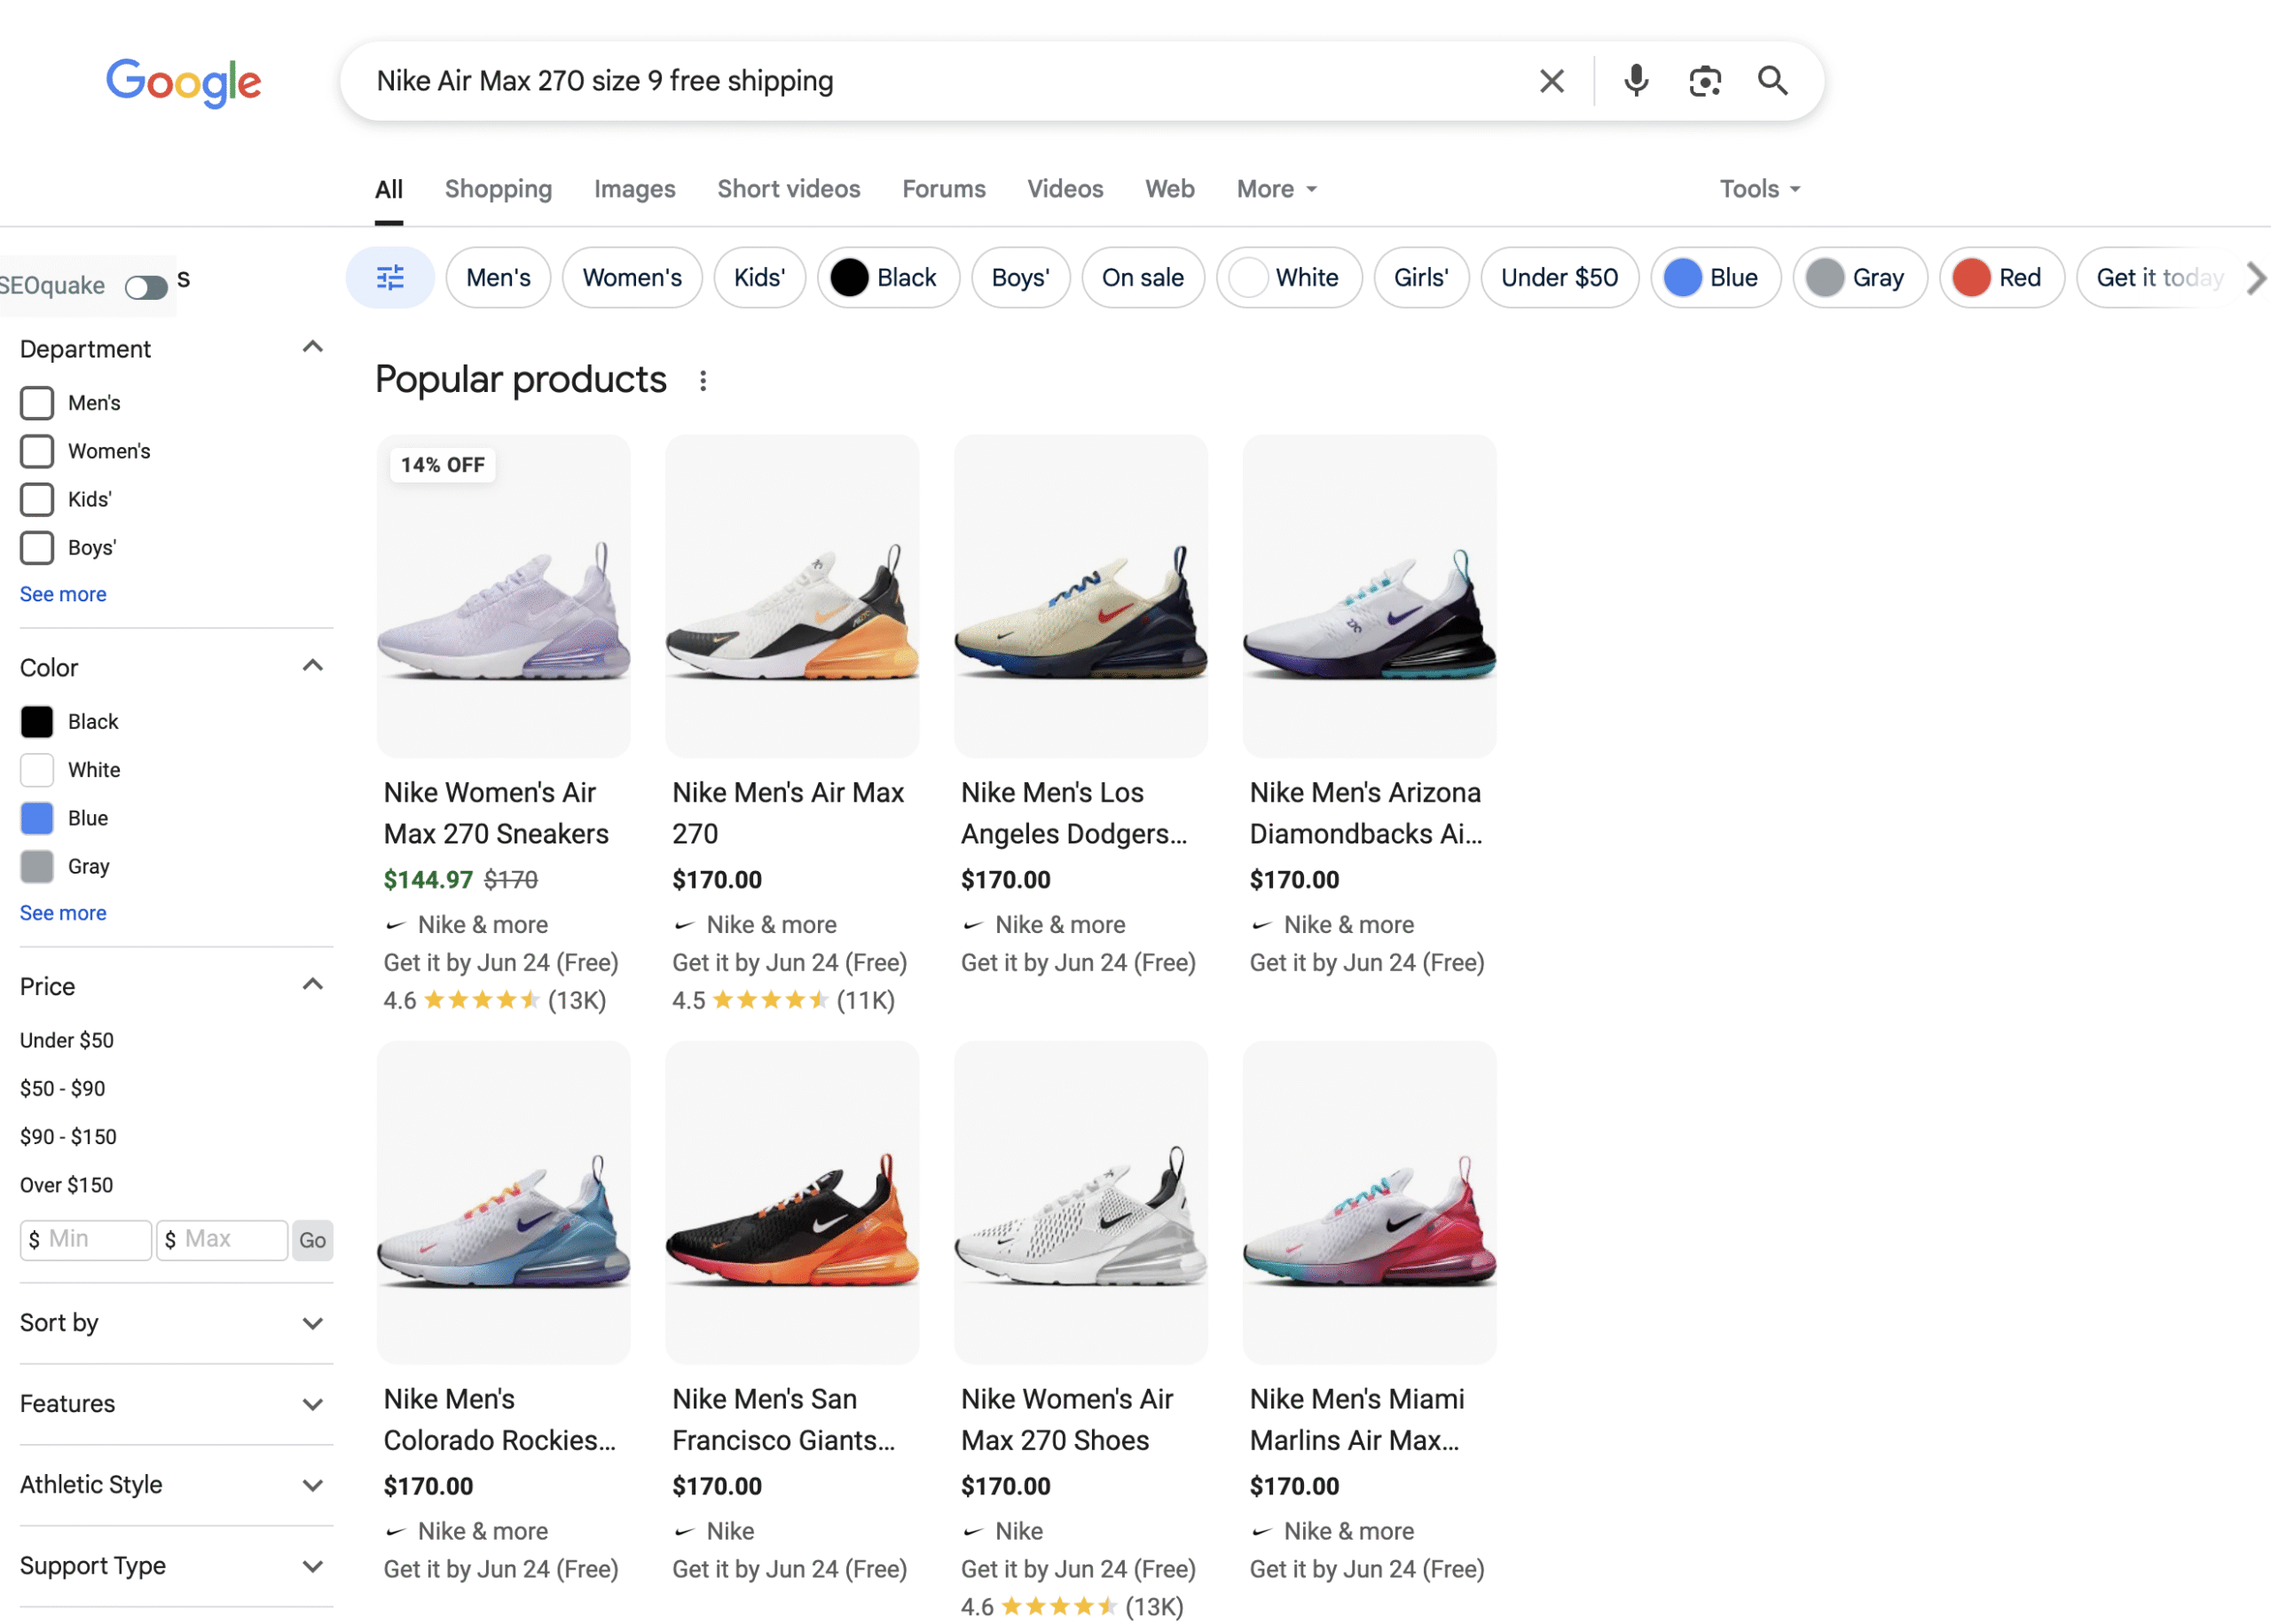Screen dimensions: 2271x1624
Task: Activate voice search with the microphone icon
Action: (x=1635, y=80)
